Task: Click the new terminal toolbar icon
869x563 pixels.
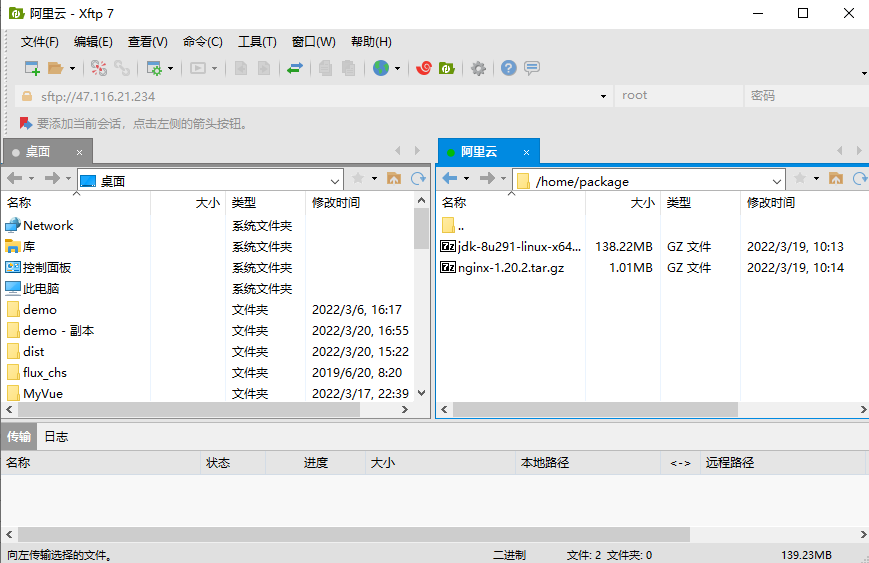Action: click(x=198, y=68)
